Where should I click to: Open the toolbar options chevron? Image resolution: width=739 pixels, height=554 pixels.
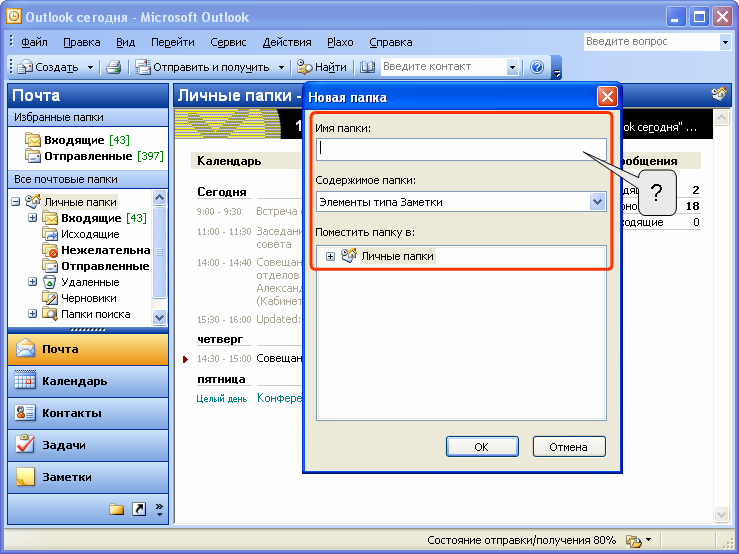556,67
